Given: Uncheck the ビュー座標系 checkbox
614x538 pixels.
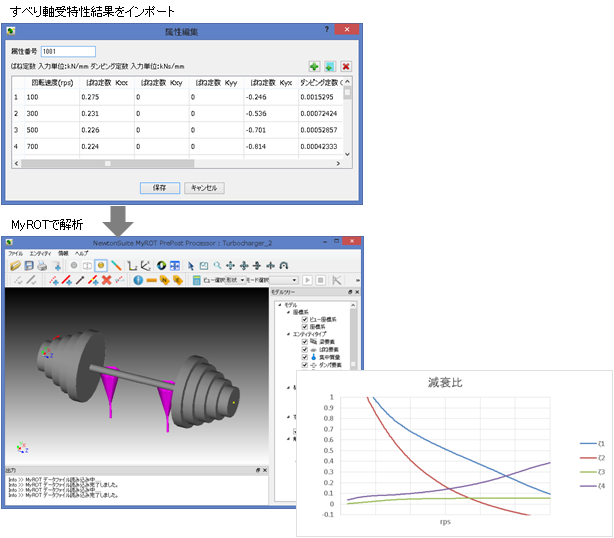Looking at the screenshot, I should tap(304, 320).
